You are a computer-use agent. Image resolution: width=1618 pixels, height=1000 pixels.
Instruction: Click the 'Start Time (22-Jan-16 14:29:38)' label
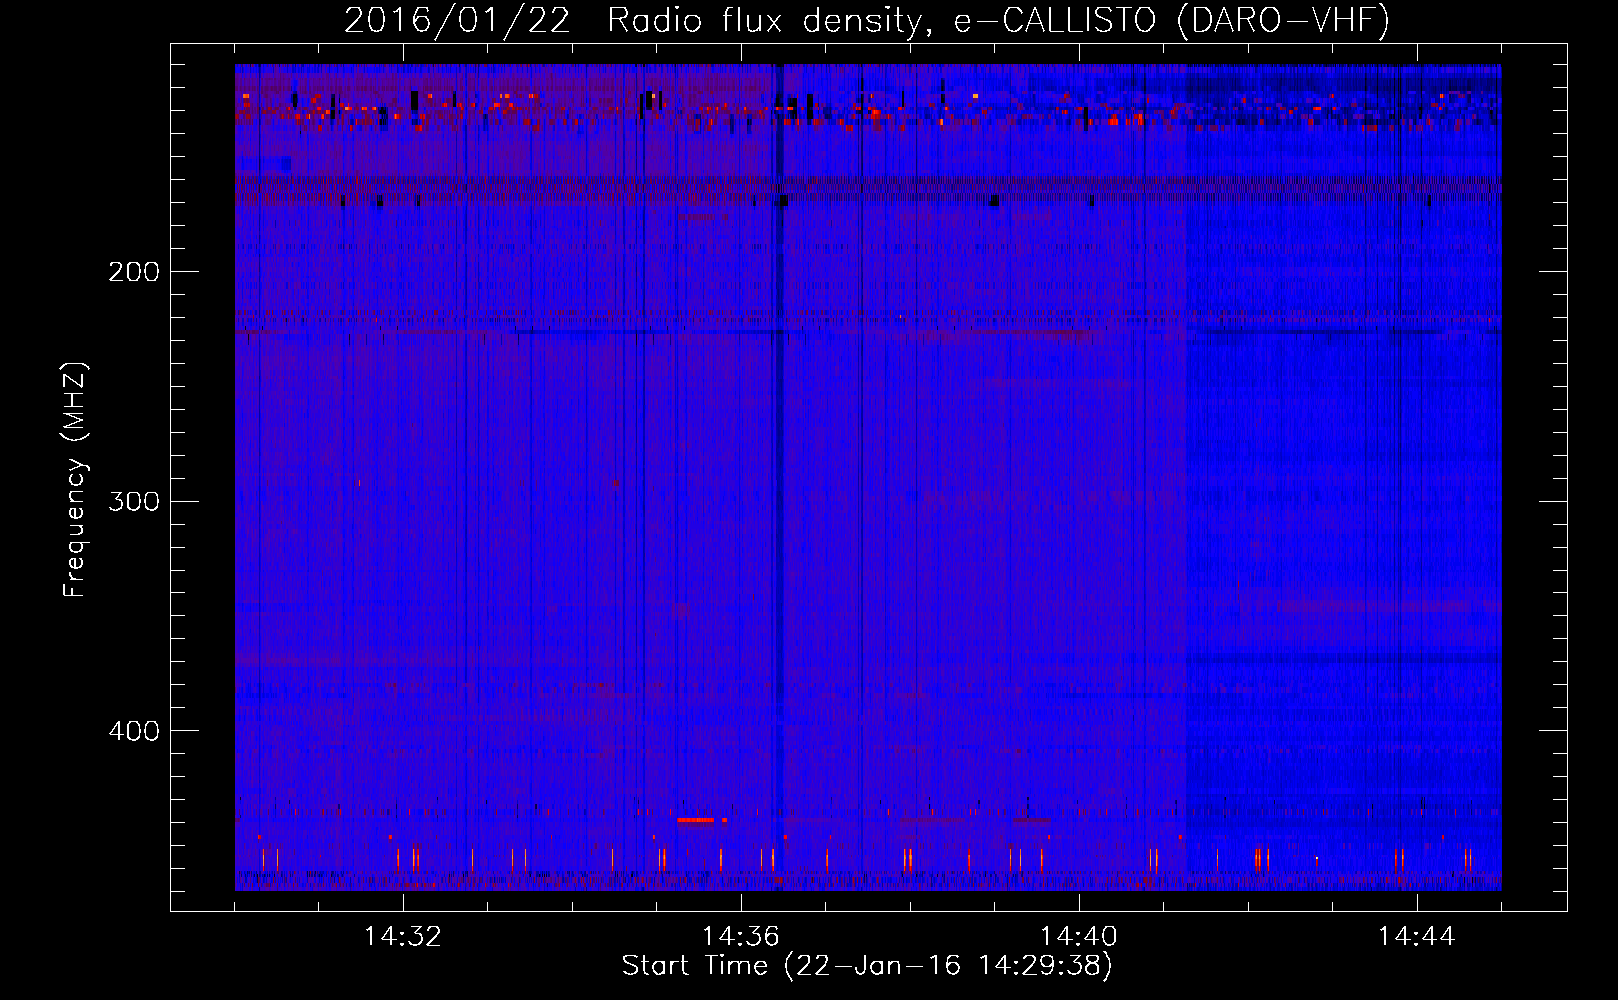pos(867,966)
